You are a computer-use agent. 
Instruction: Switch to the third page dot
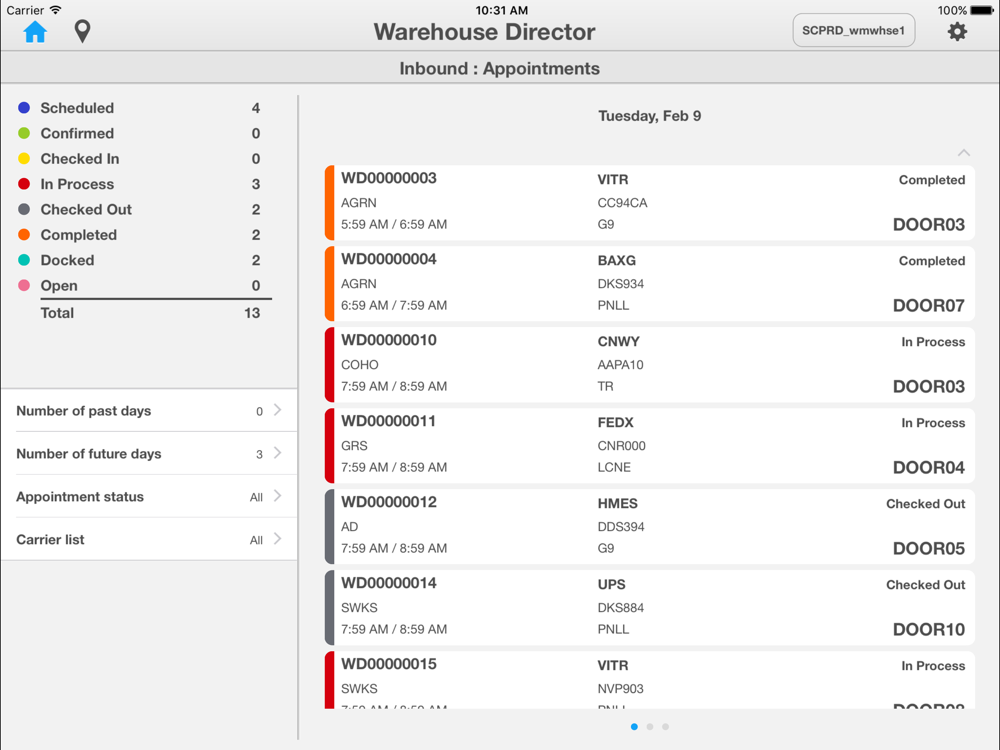point(665,726)
